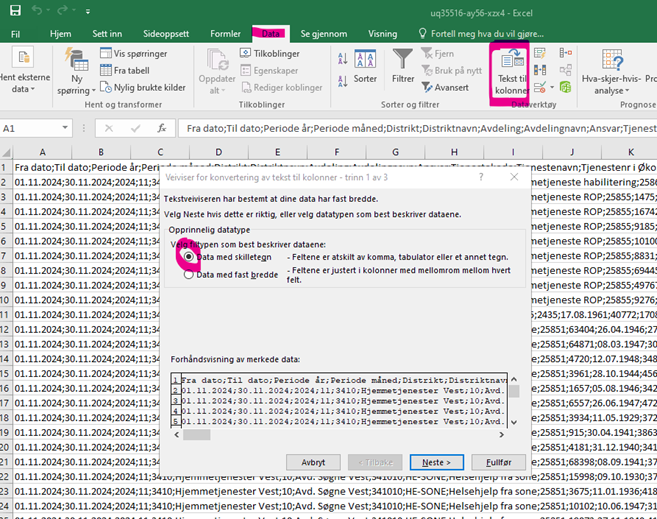657x519 pixels.
Task: Open the Fil tab
Action: point(16,34)
